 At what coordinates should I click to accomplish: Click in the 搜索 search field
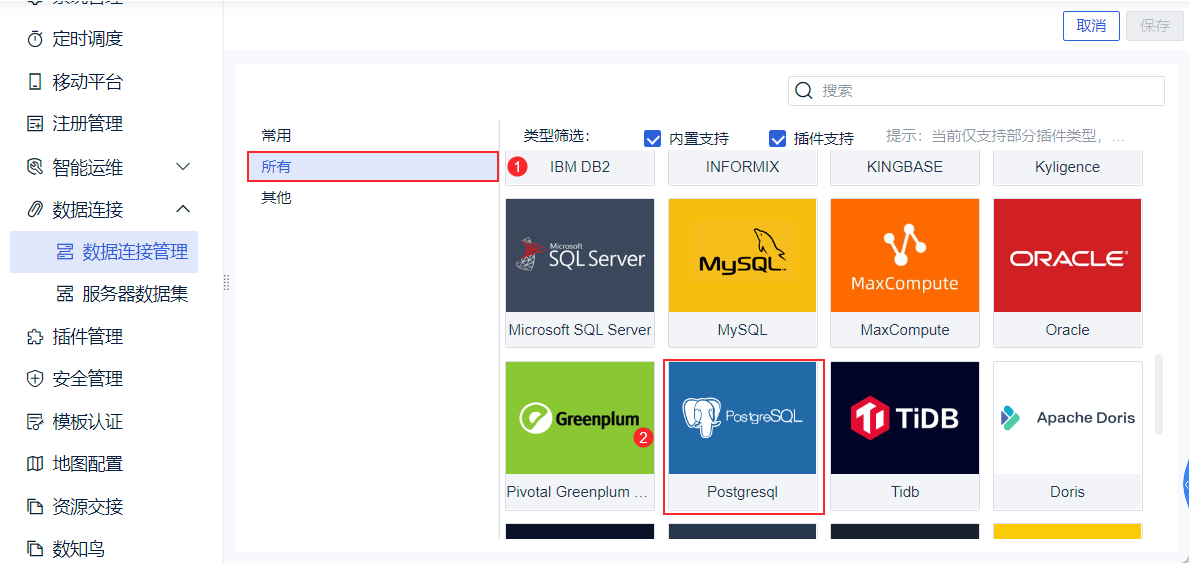(x=977, y=91)
